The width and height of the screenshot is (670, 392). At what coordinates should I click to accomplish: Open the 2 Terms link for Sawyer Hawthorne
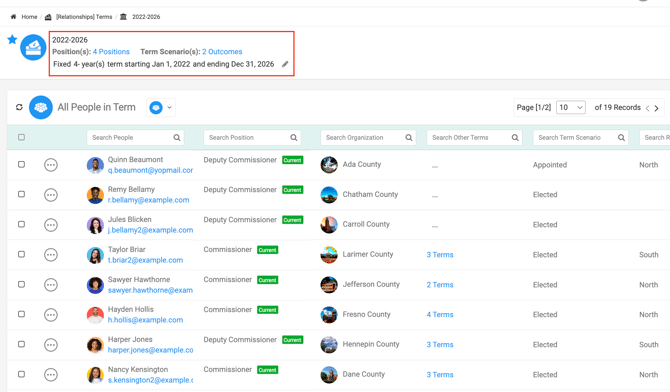(x=440, y=285)
